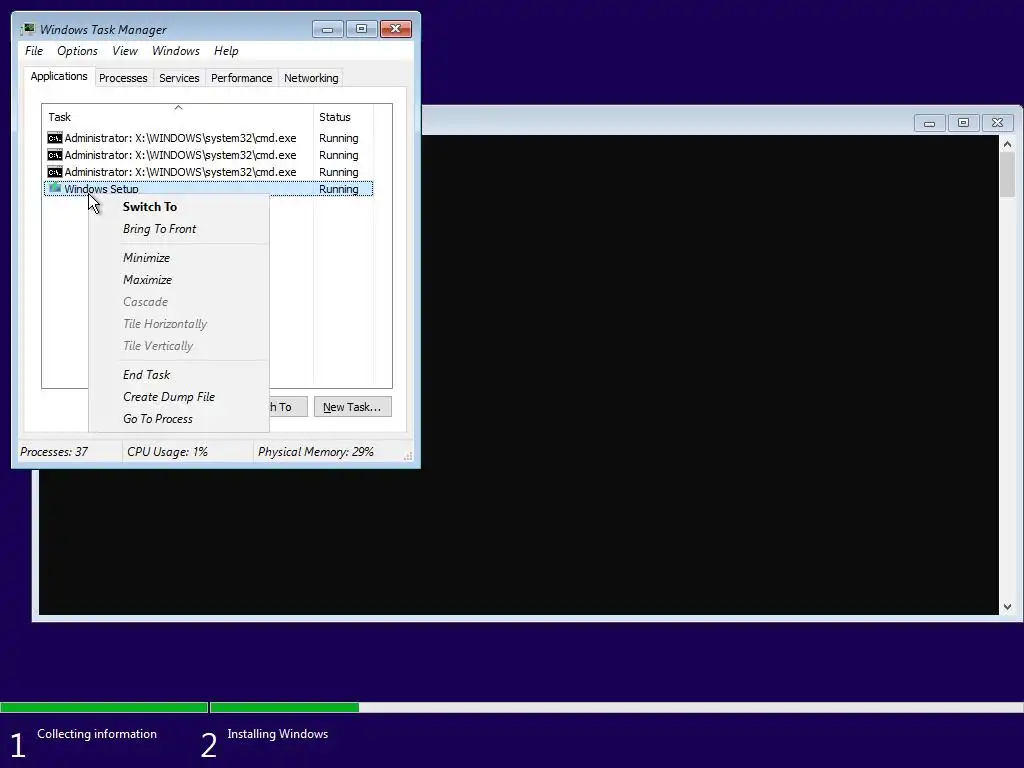1024x768 pixels.
Task: Click the Installing Windows progress bar
Action: pos(616,707)
